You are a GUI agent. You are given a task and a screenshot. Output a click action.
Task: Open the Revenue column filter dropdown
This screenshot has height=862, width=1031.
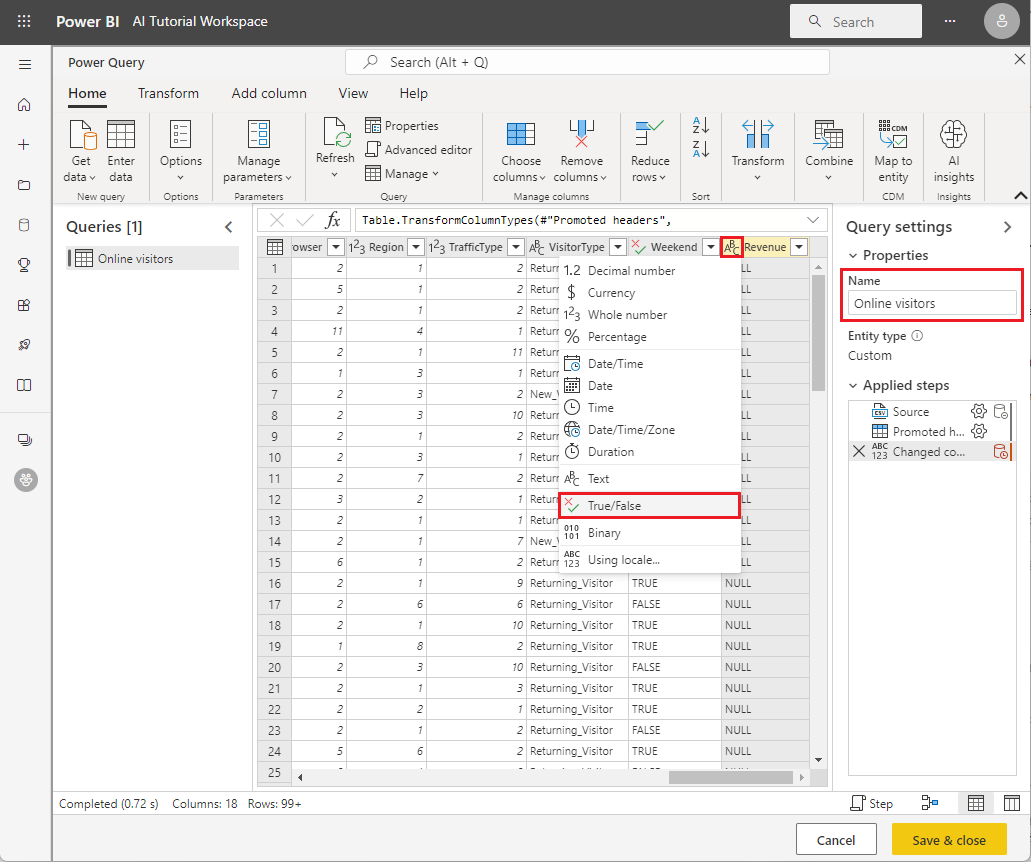coord(799,247)
